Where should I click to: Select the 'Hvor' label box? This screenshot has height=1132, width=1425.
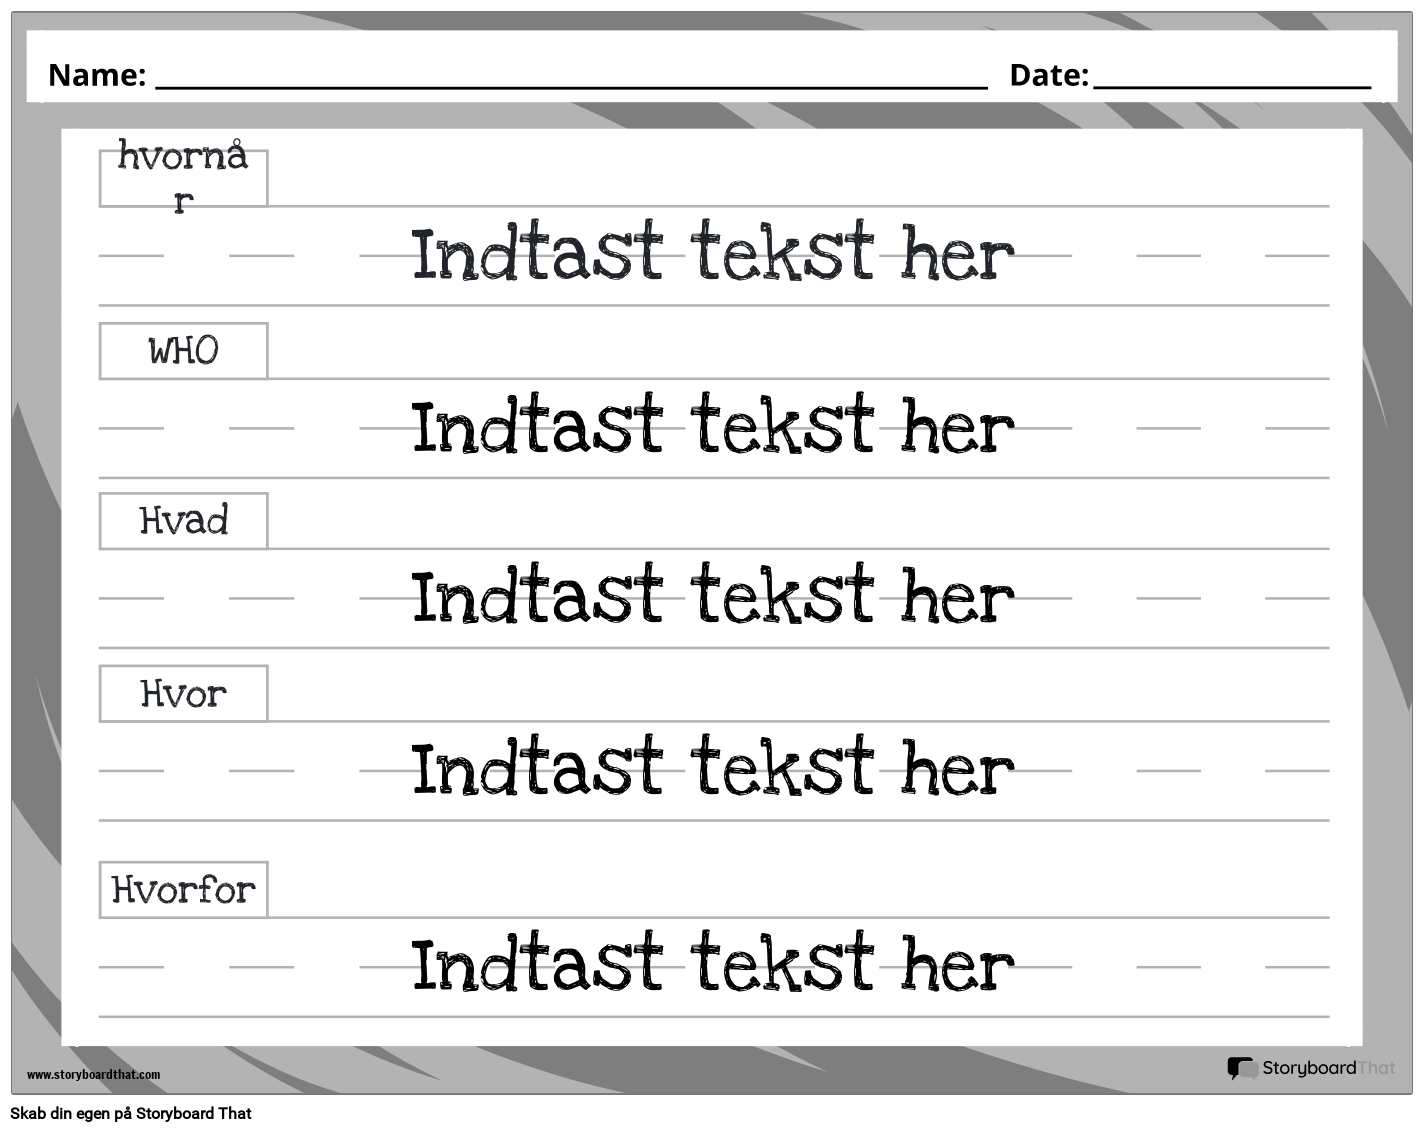(183, 693)
